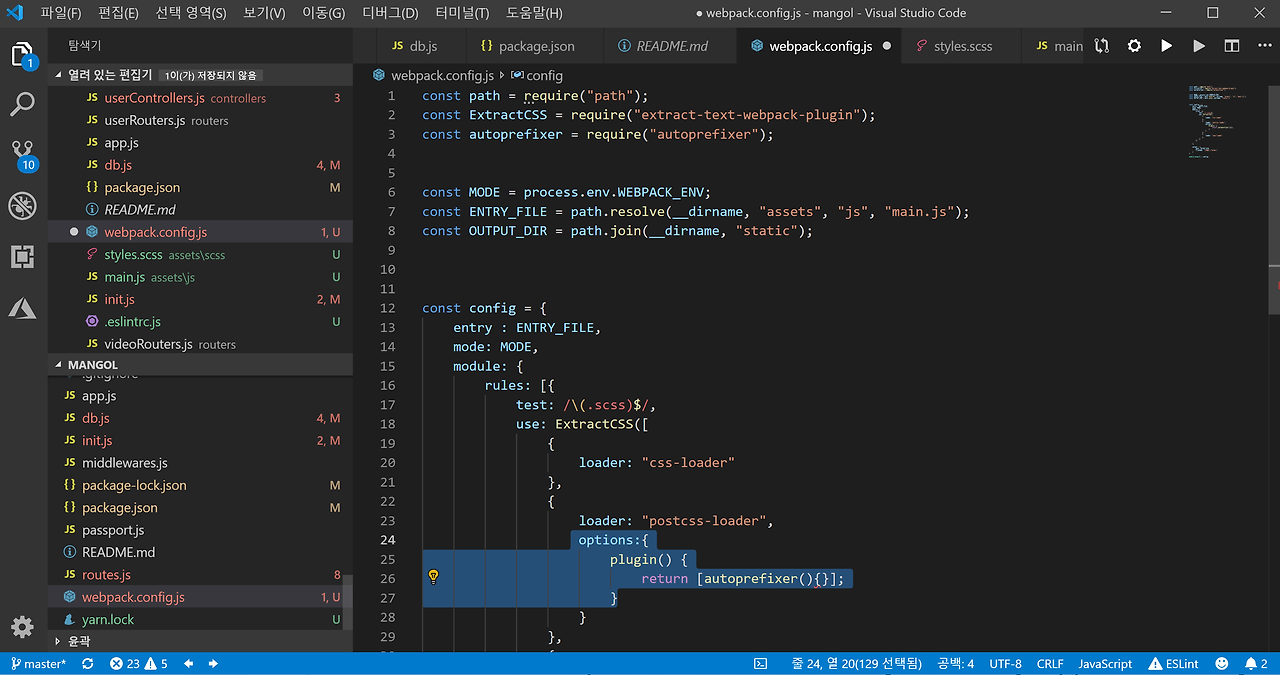1280x675 pixels.
Task: Open routes.js in MANGOL folder
Action: tap(200, 575)
